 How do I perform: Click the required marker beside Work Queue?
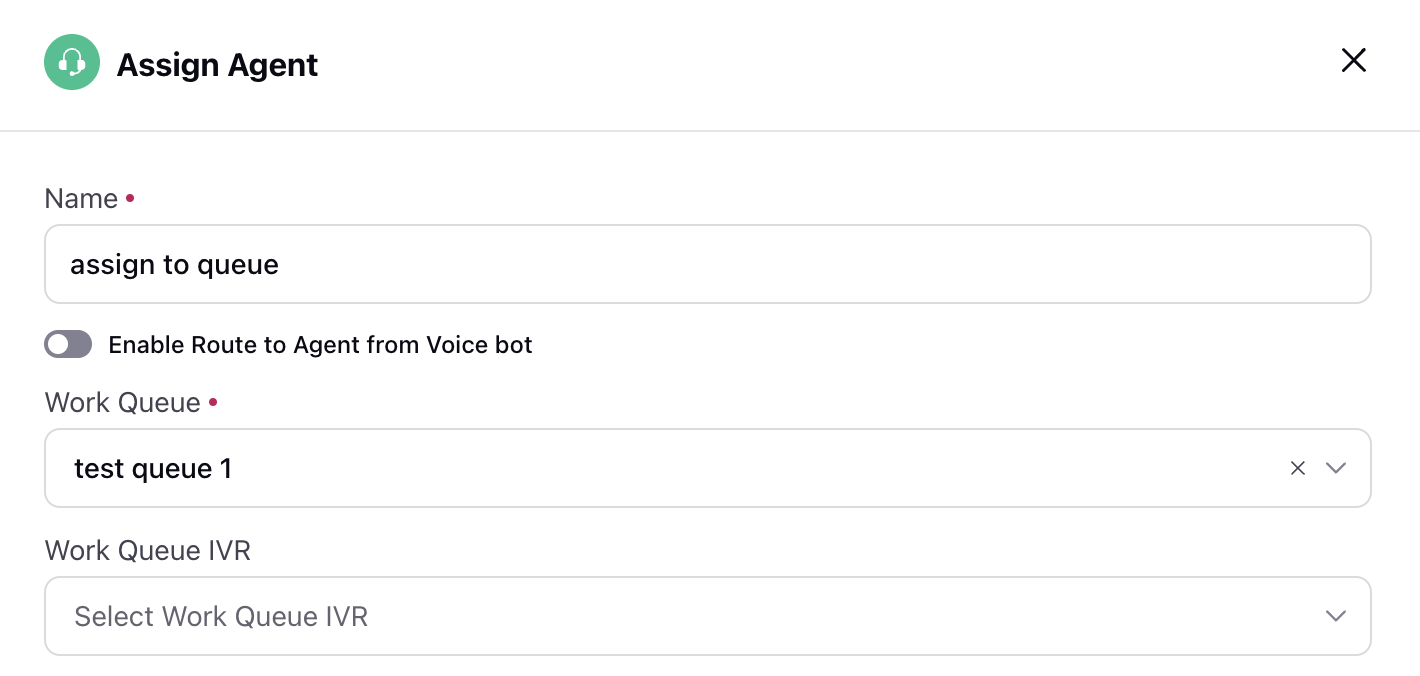click(213, 403)
